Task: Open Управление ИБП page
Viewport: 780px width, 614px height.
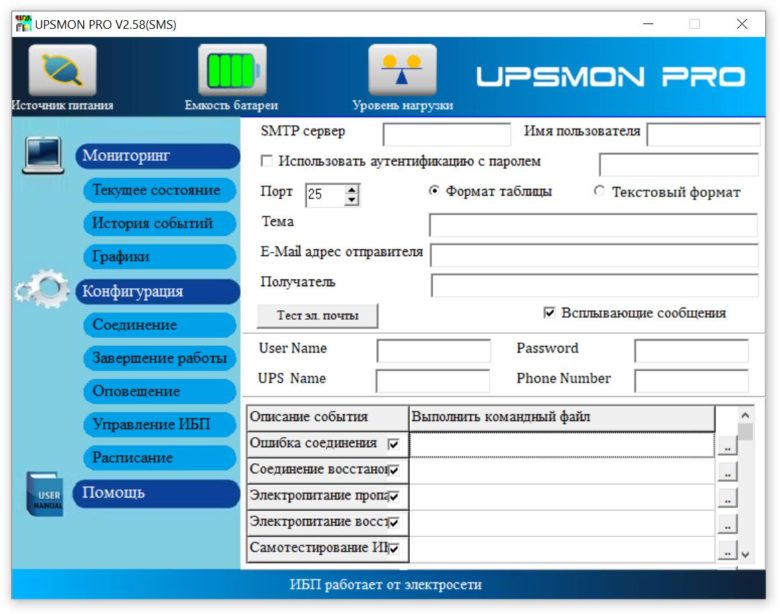Action: [159, 424]
